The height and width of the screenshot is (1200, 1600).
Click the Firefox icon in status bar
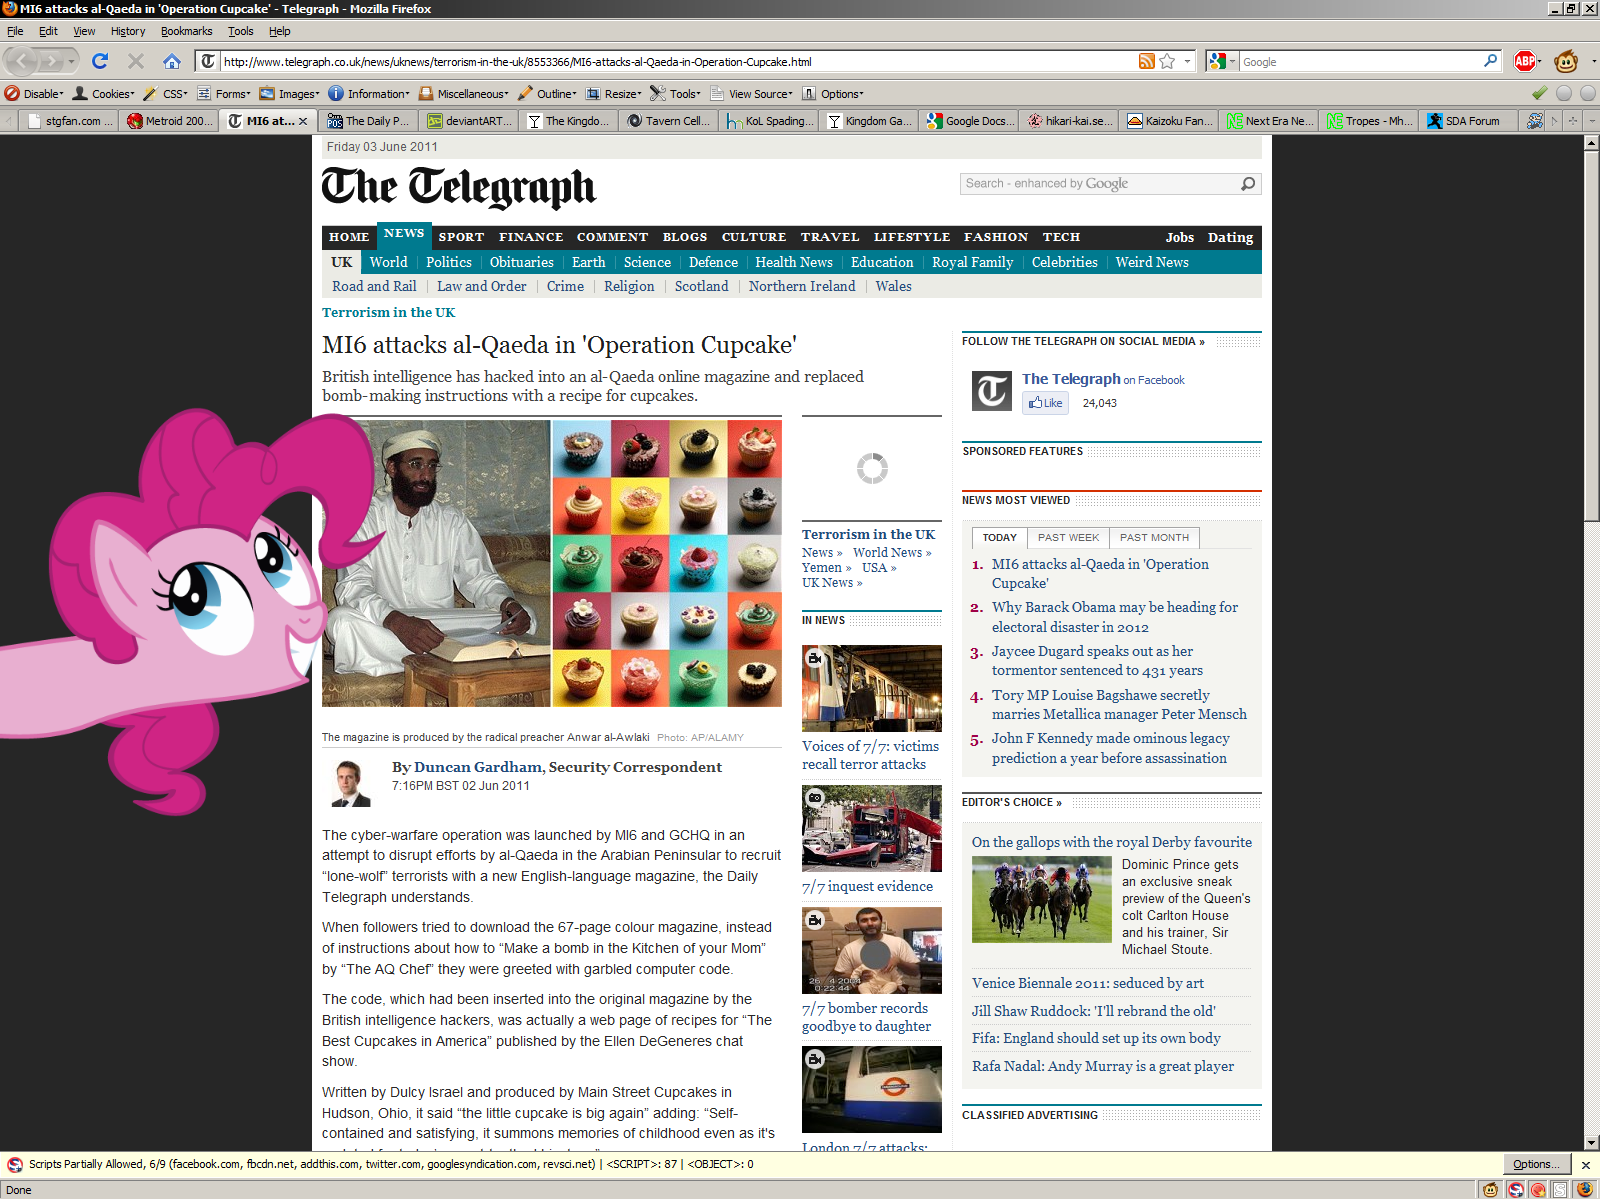[1584, 1190]
